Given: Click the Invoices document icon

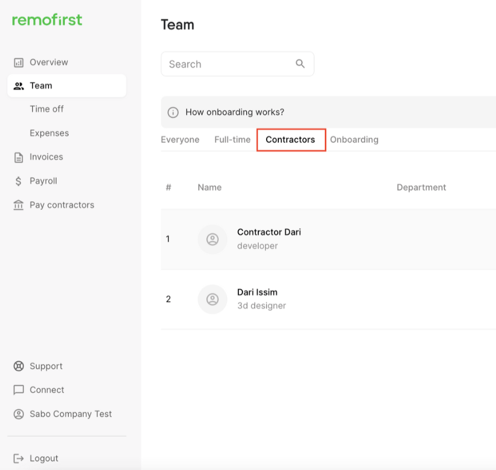Looking at the screenshot, I should (18, 157).
